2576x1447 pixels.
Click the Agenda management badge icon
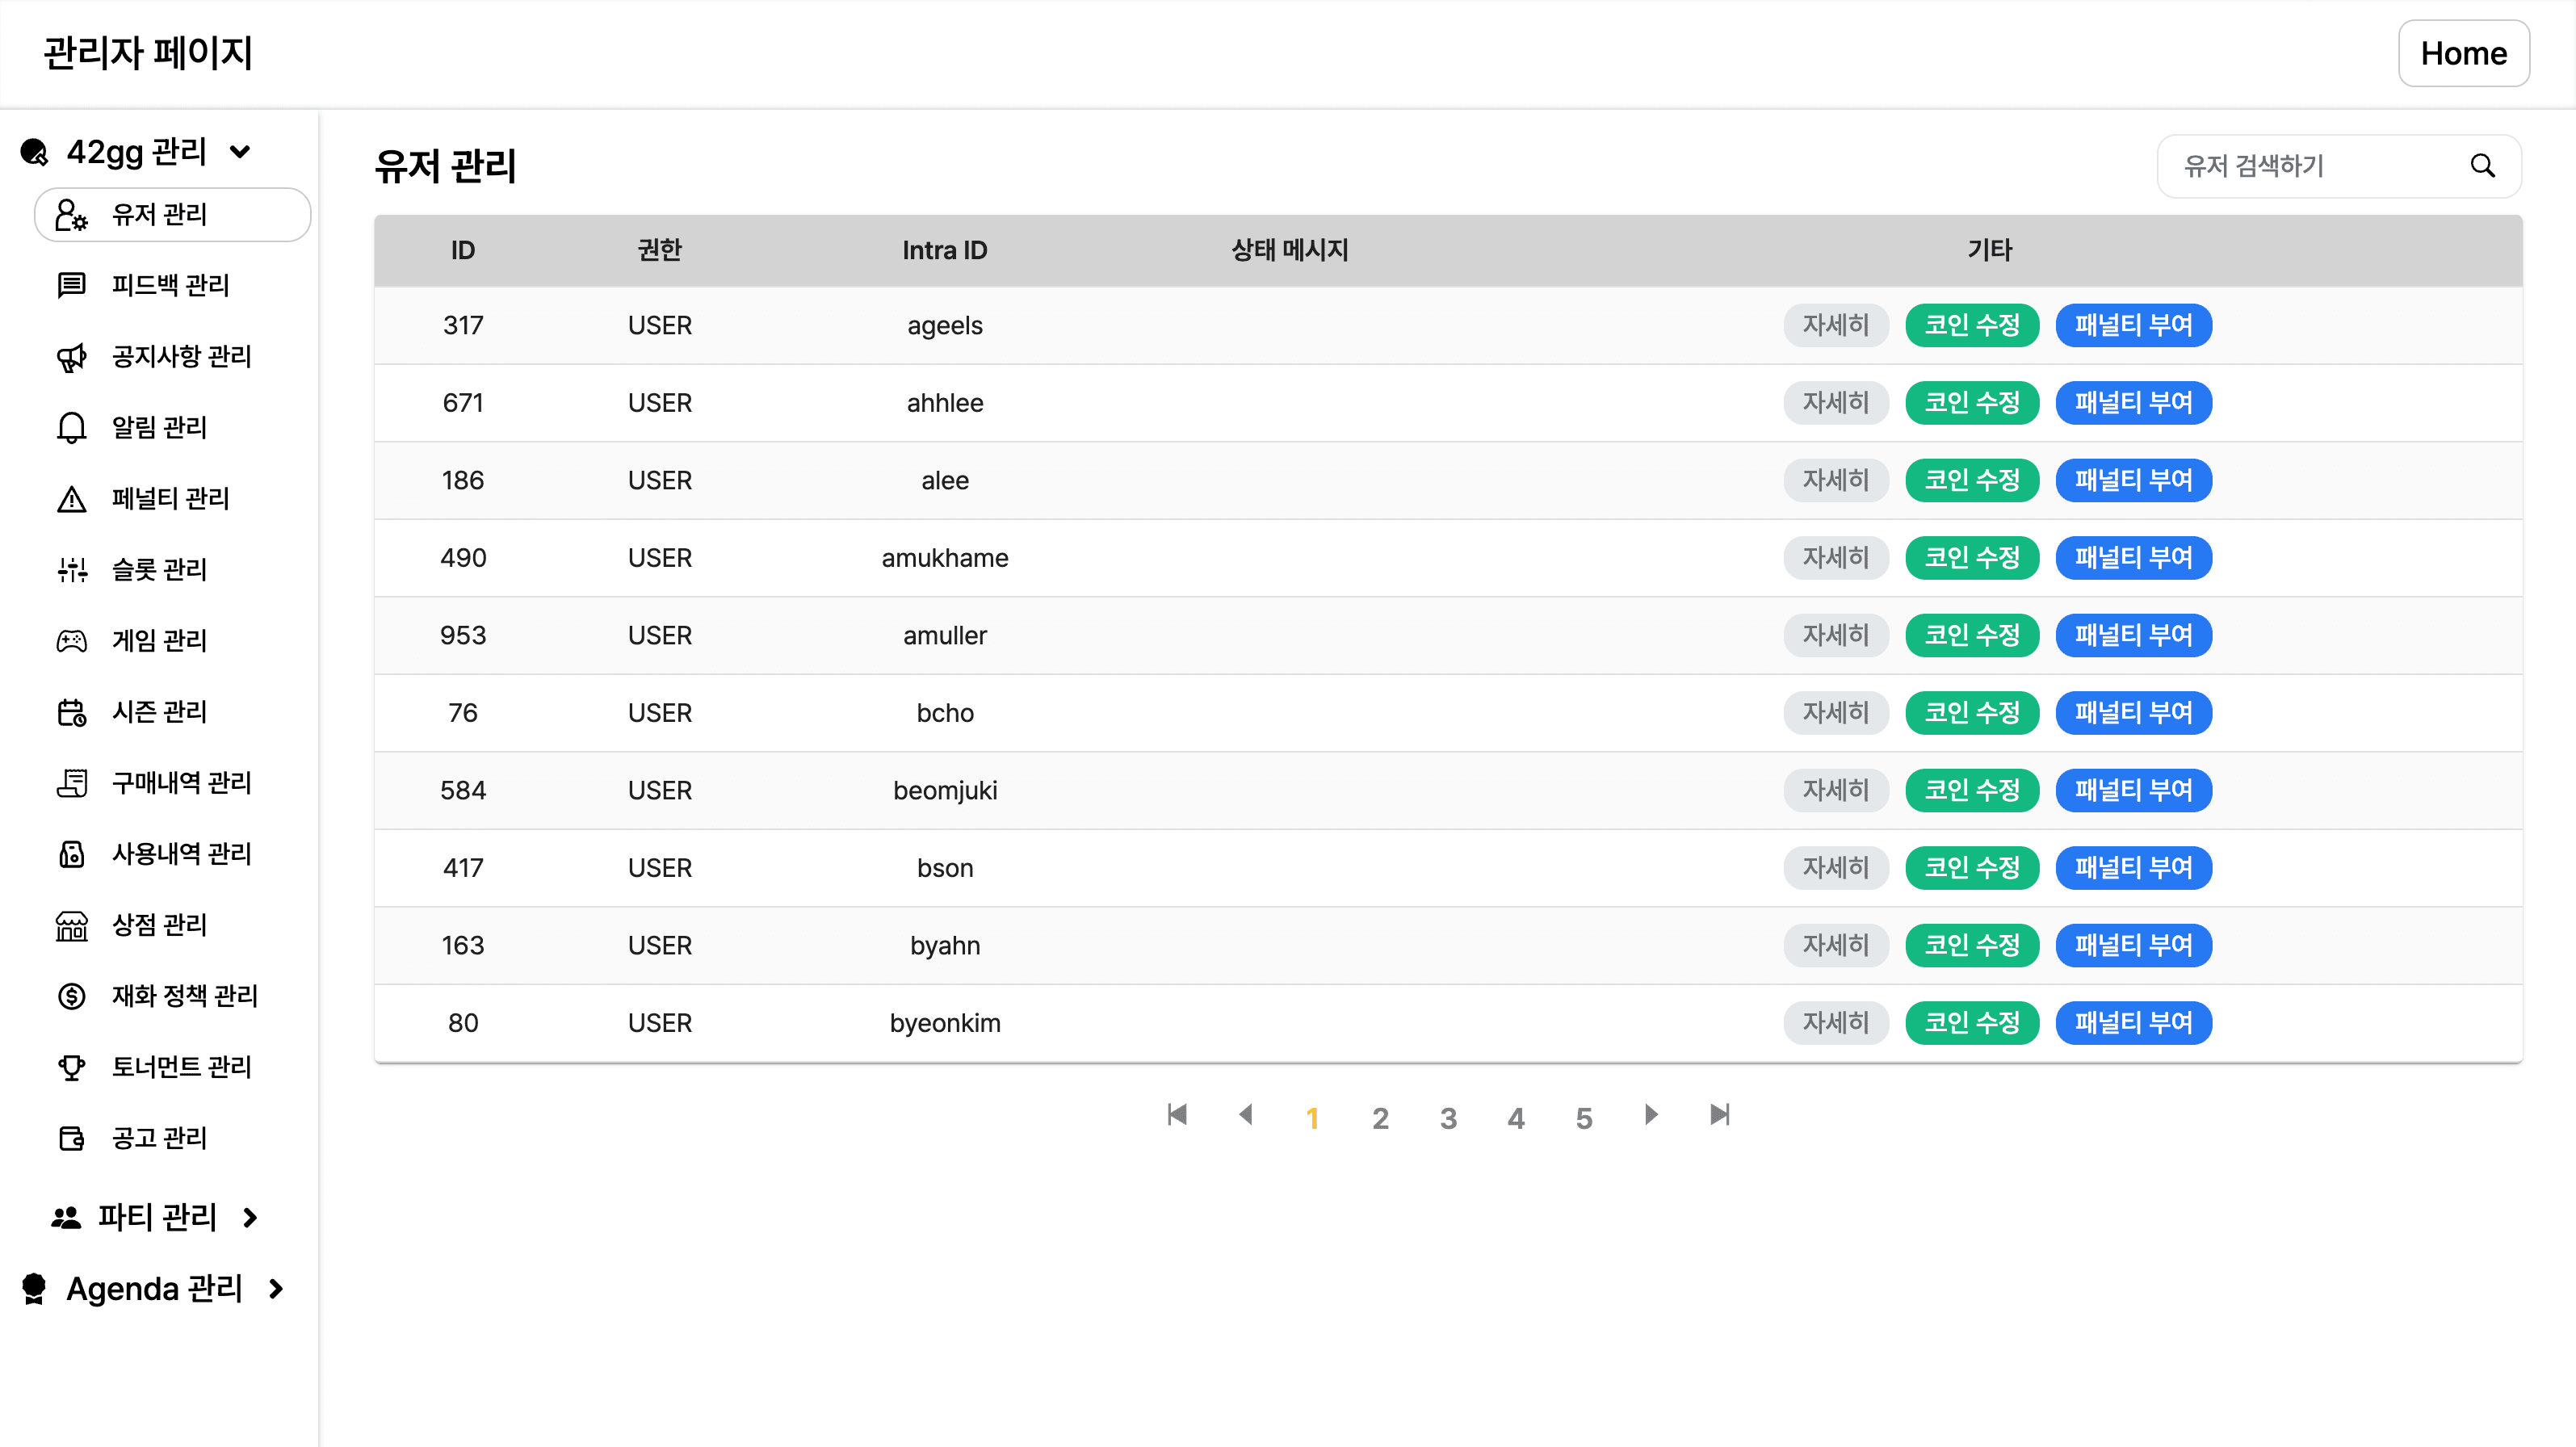coord(34,1288)
